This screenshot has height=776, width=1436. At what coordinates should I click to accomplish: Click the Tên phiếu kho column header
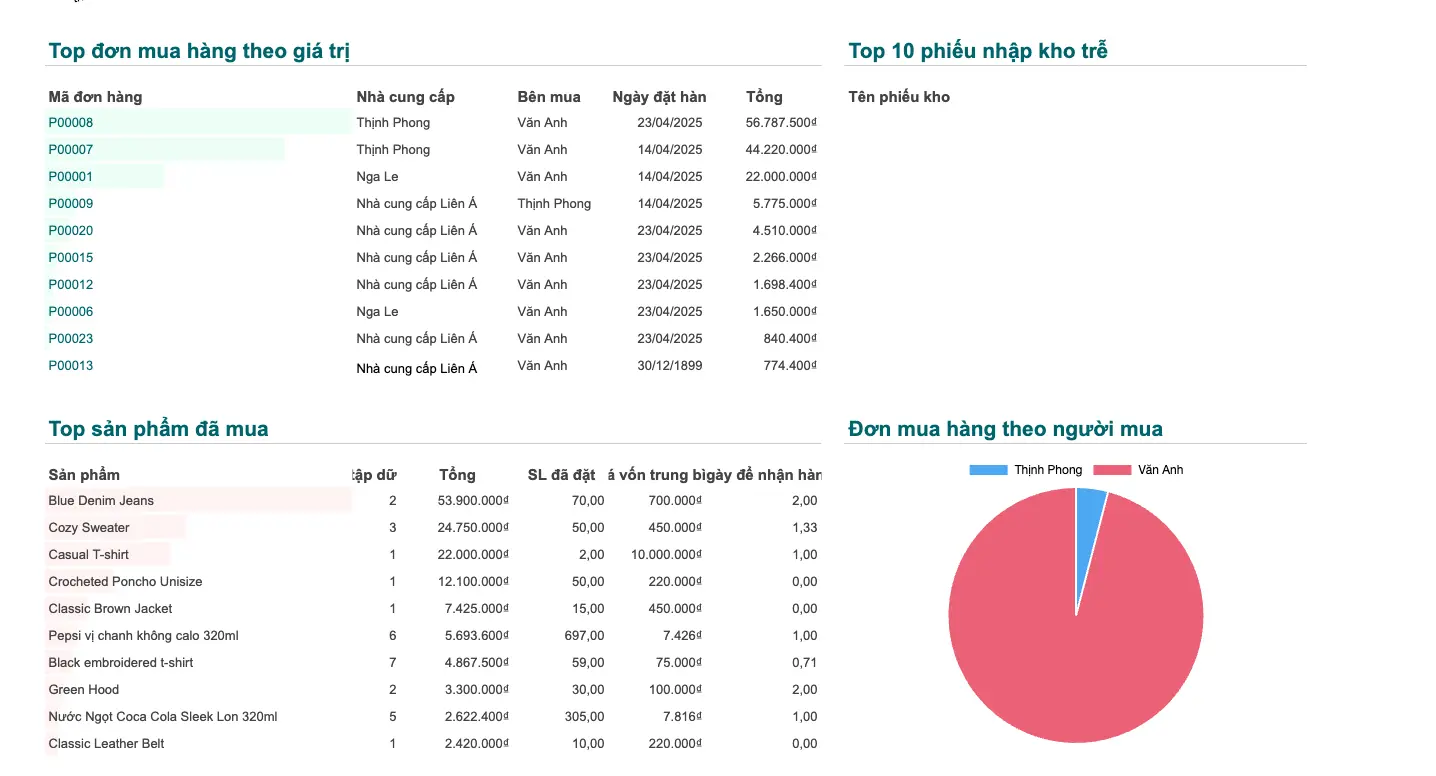tap(899, 97)
